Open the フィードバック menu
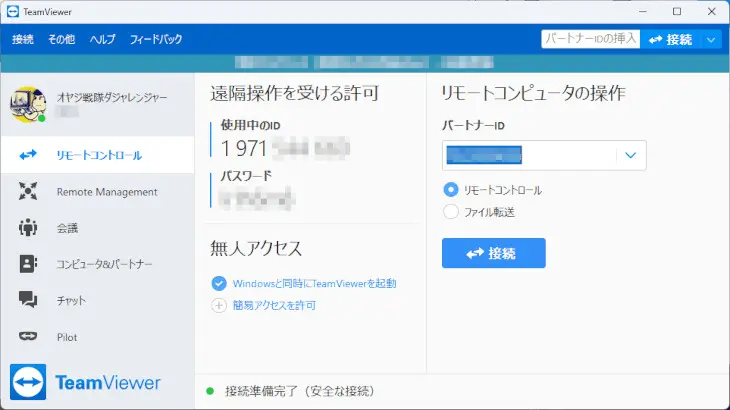The image size is (730, 410). (156, 39)
